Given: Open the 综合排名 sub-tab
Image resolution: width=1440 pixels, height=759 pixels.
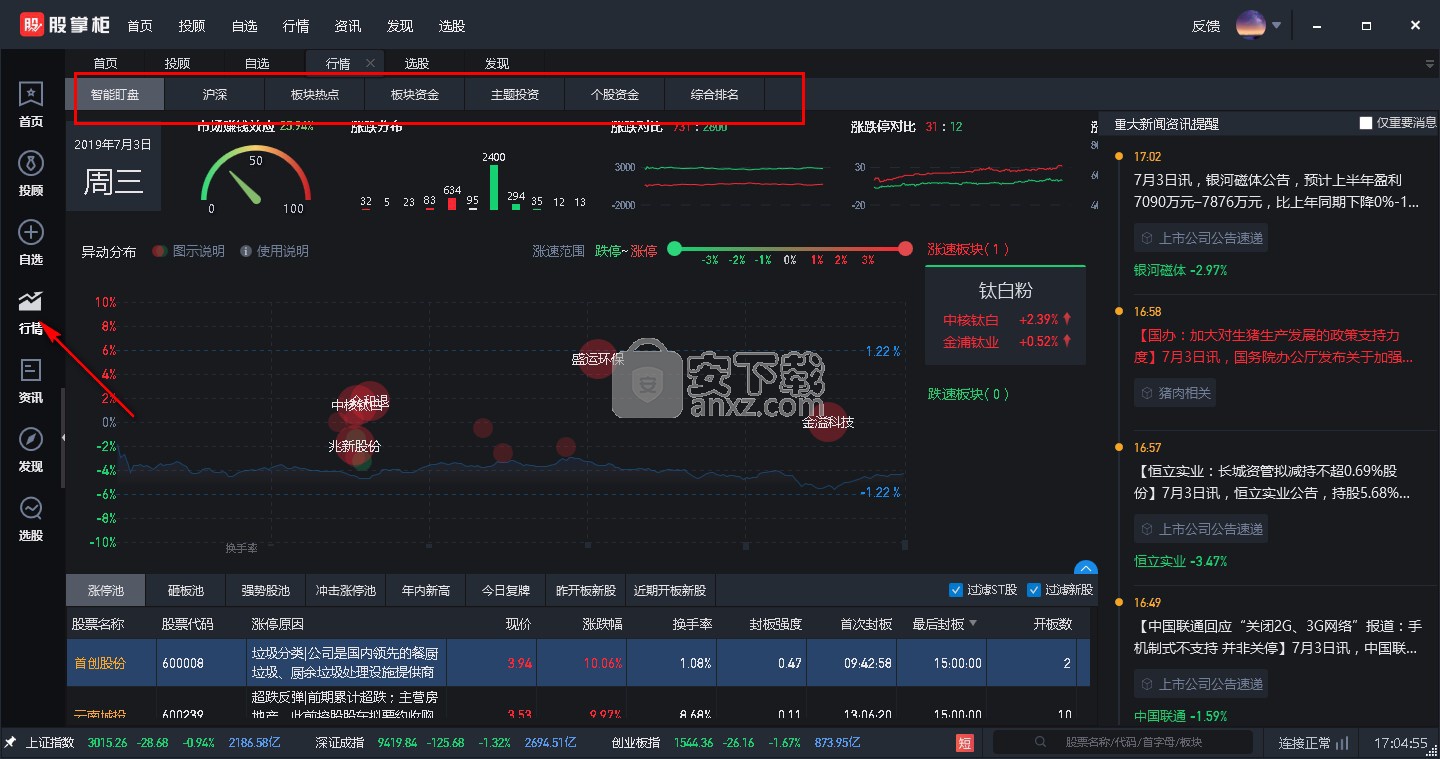Looking at the screenshot, I should coord(715,95).
